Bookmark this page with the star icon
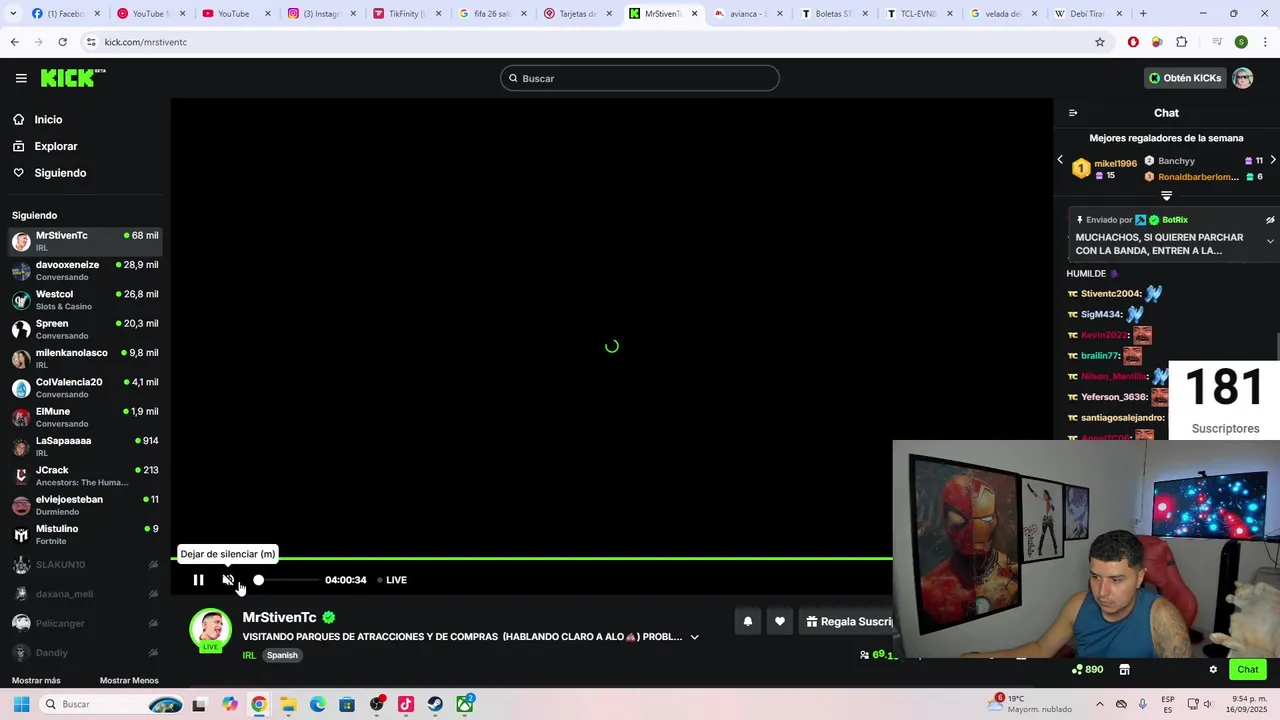The height and width of the screenshot is (720, 1280). 1100,42
